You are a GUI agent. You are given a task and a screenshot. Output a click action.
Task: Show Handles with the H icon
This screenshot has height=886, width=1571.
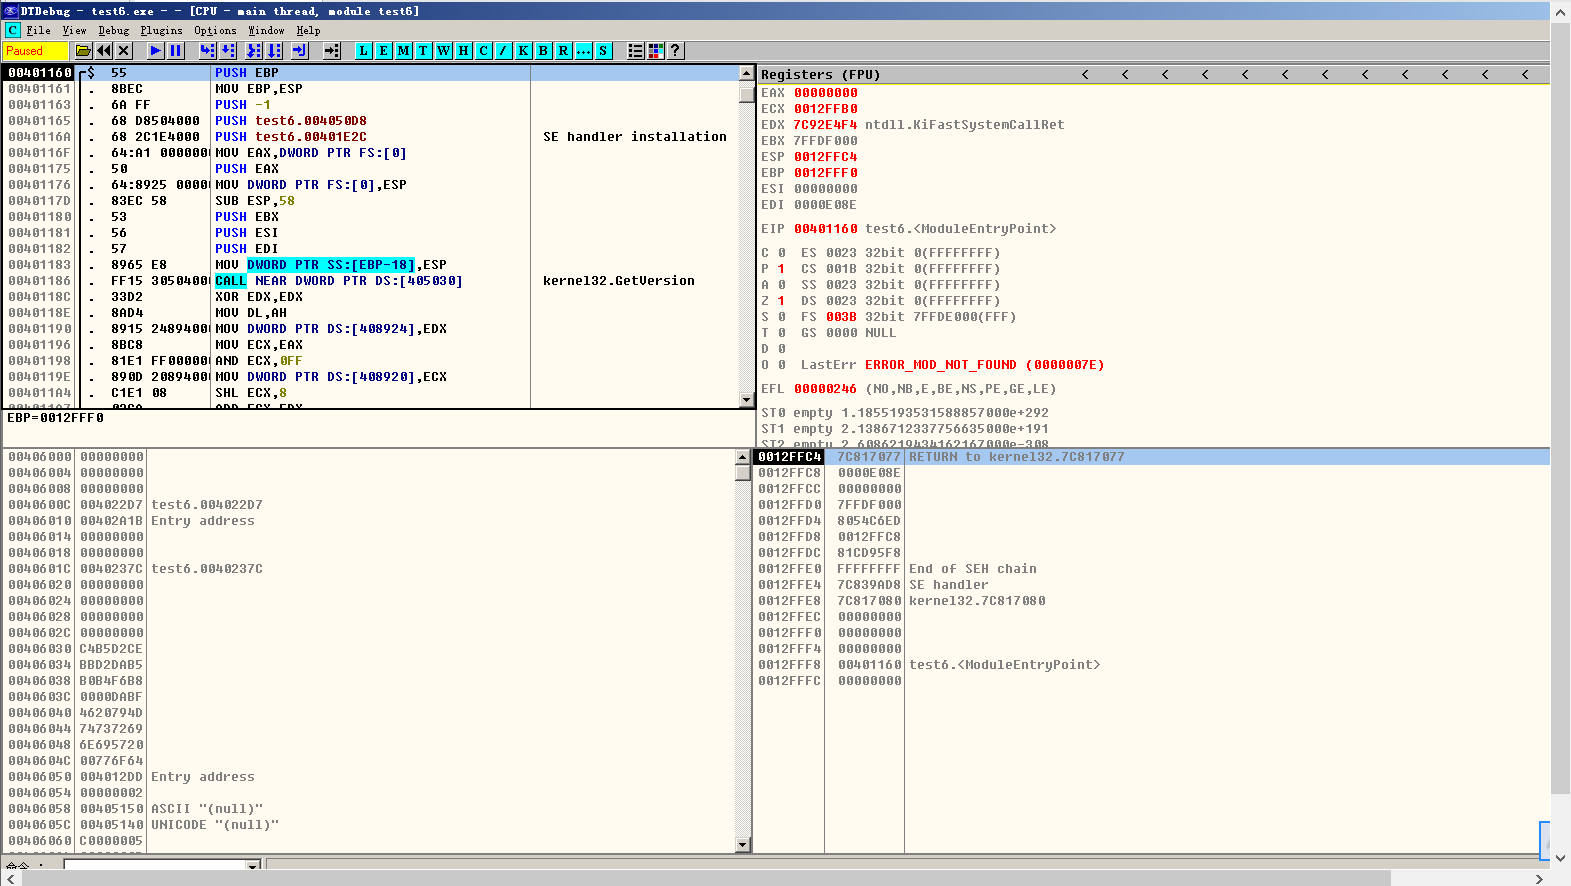click(x=464, y=51)
